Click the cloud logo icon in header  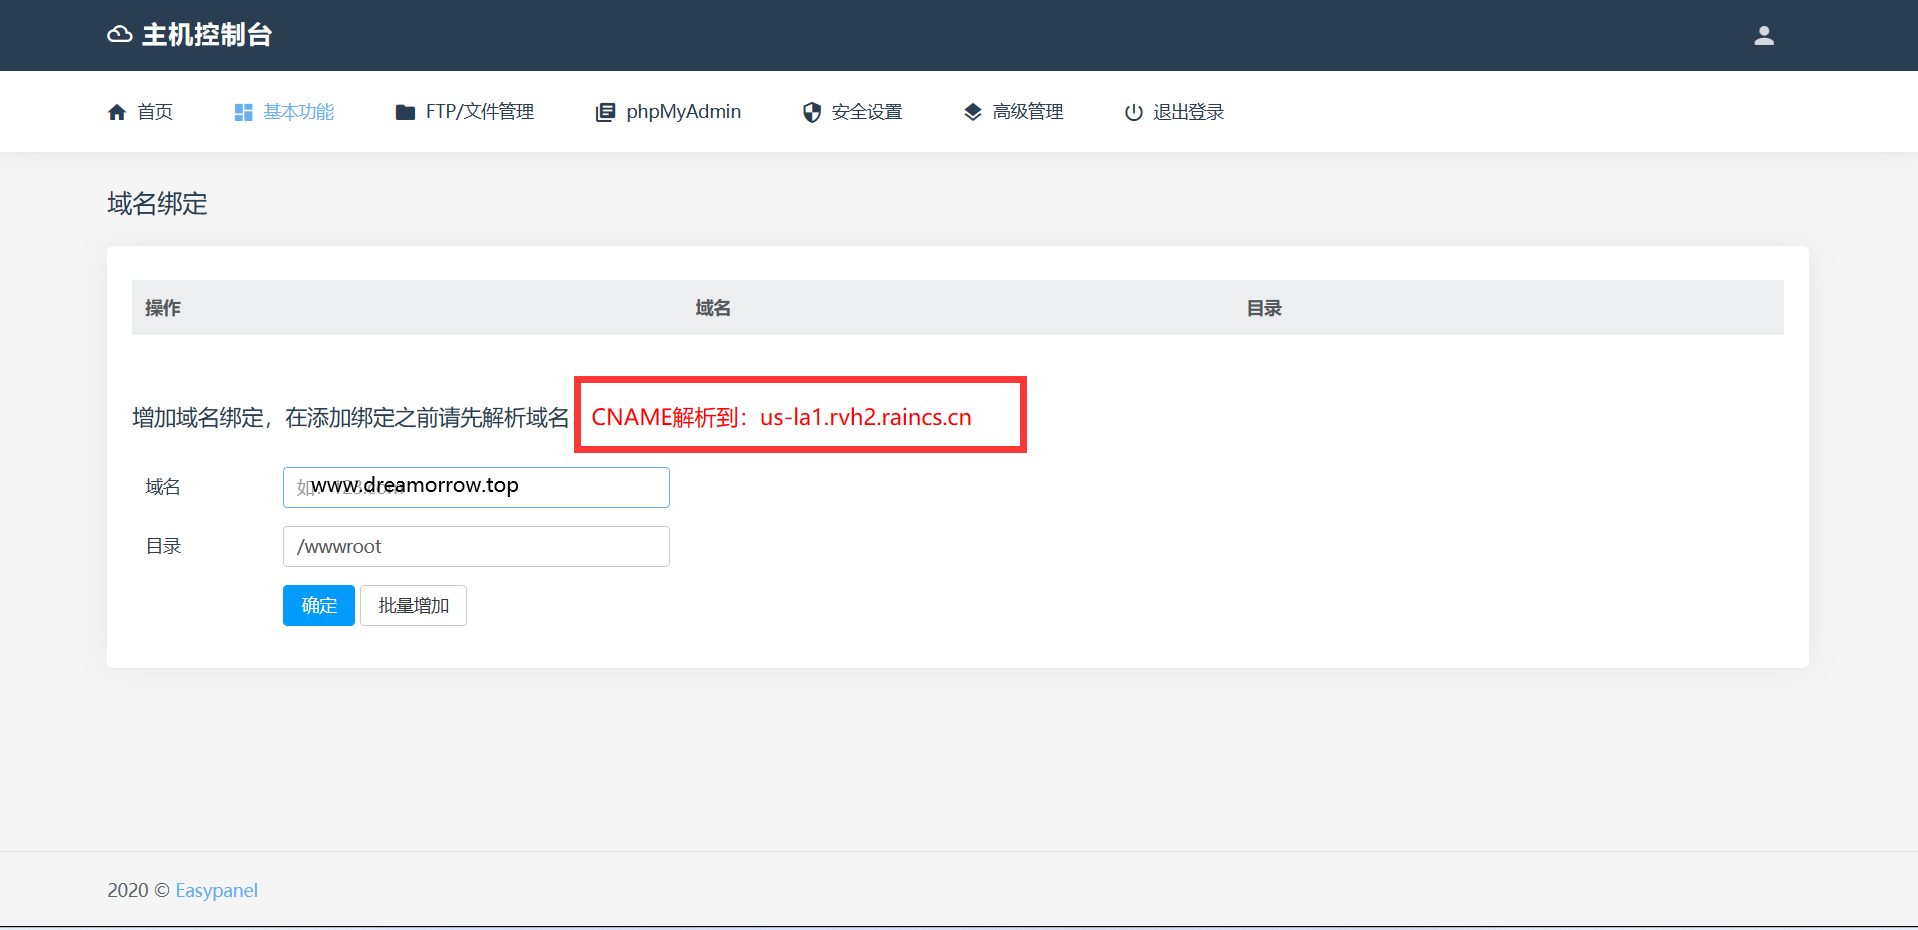[x=119, y=35]
